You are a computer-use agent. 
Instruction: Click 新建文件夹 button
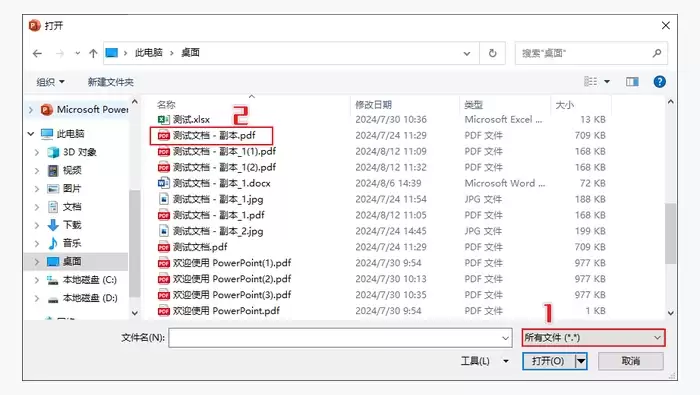[110, 82]
